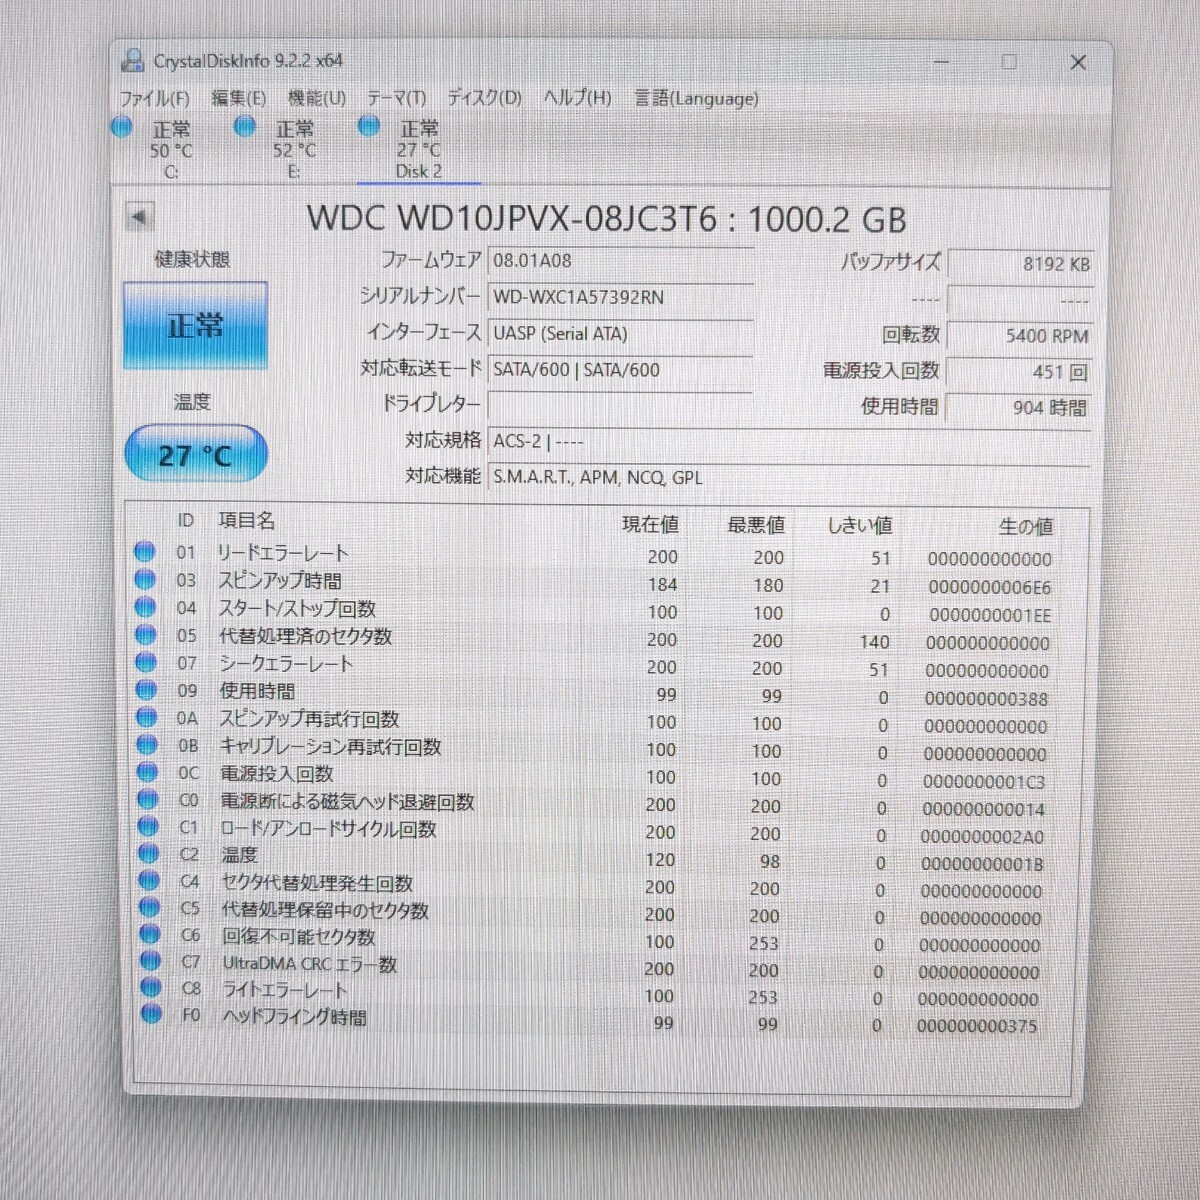Click the power on hours value 904 時間
Screen dimensions: 1200x1200
(x=1020, y=407)
